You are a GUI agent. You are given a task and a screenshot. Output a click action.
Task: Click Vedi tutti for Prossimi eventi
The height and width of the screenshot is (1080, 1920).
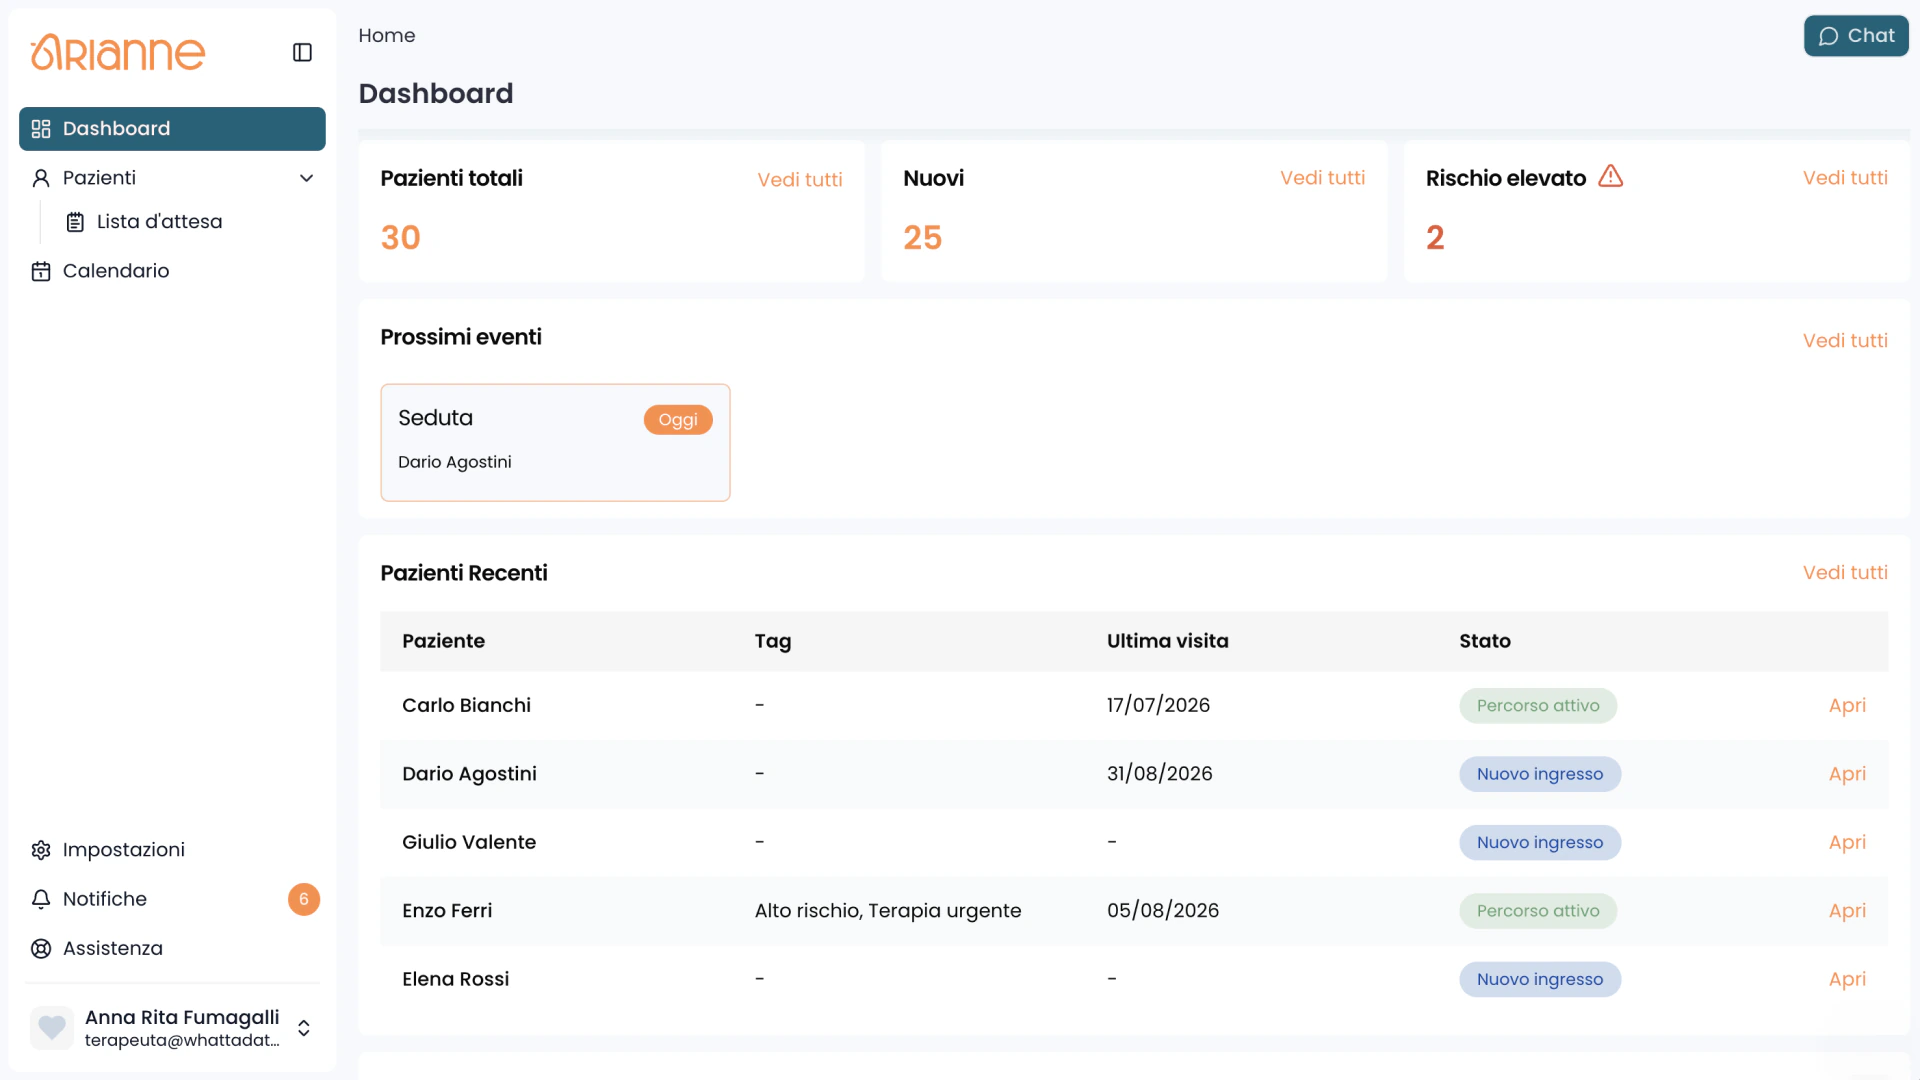(x=1845, y=341)
